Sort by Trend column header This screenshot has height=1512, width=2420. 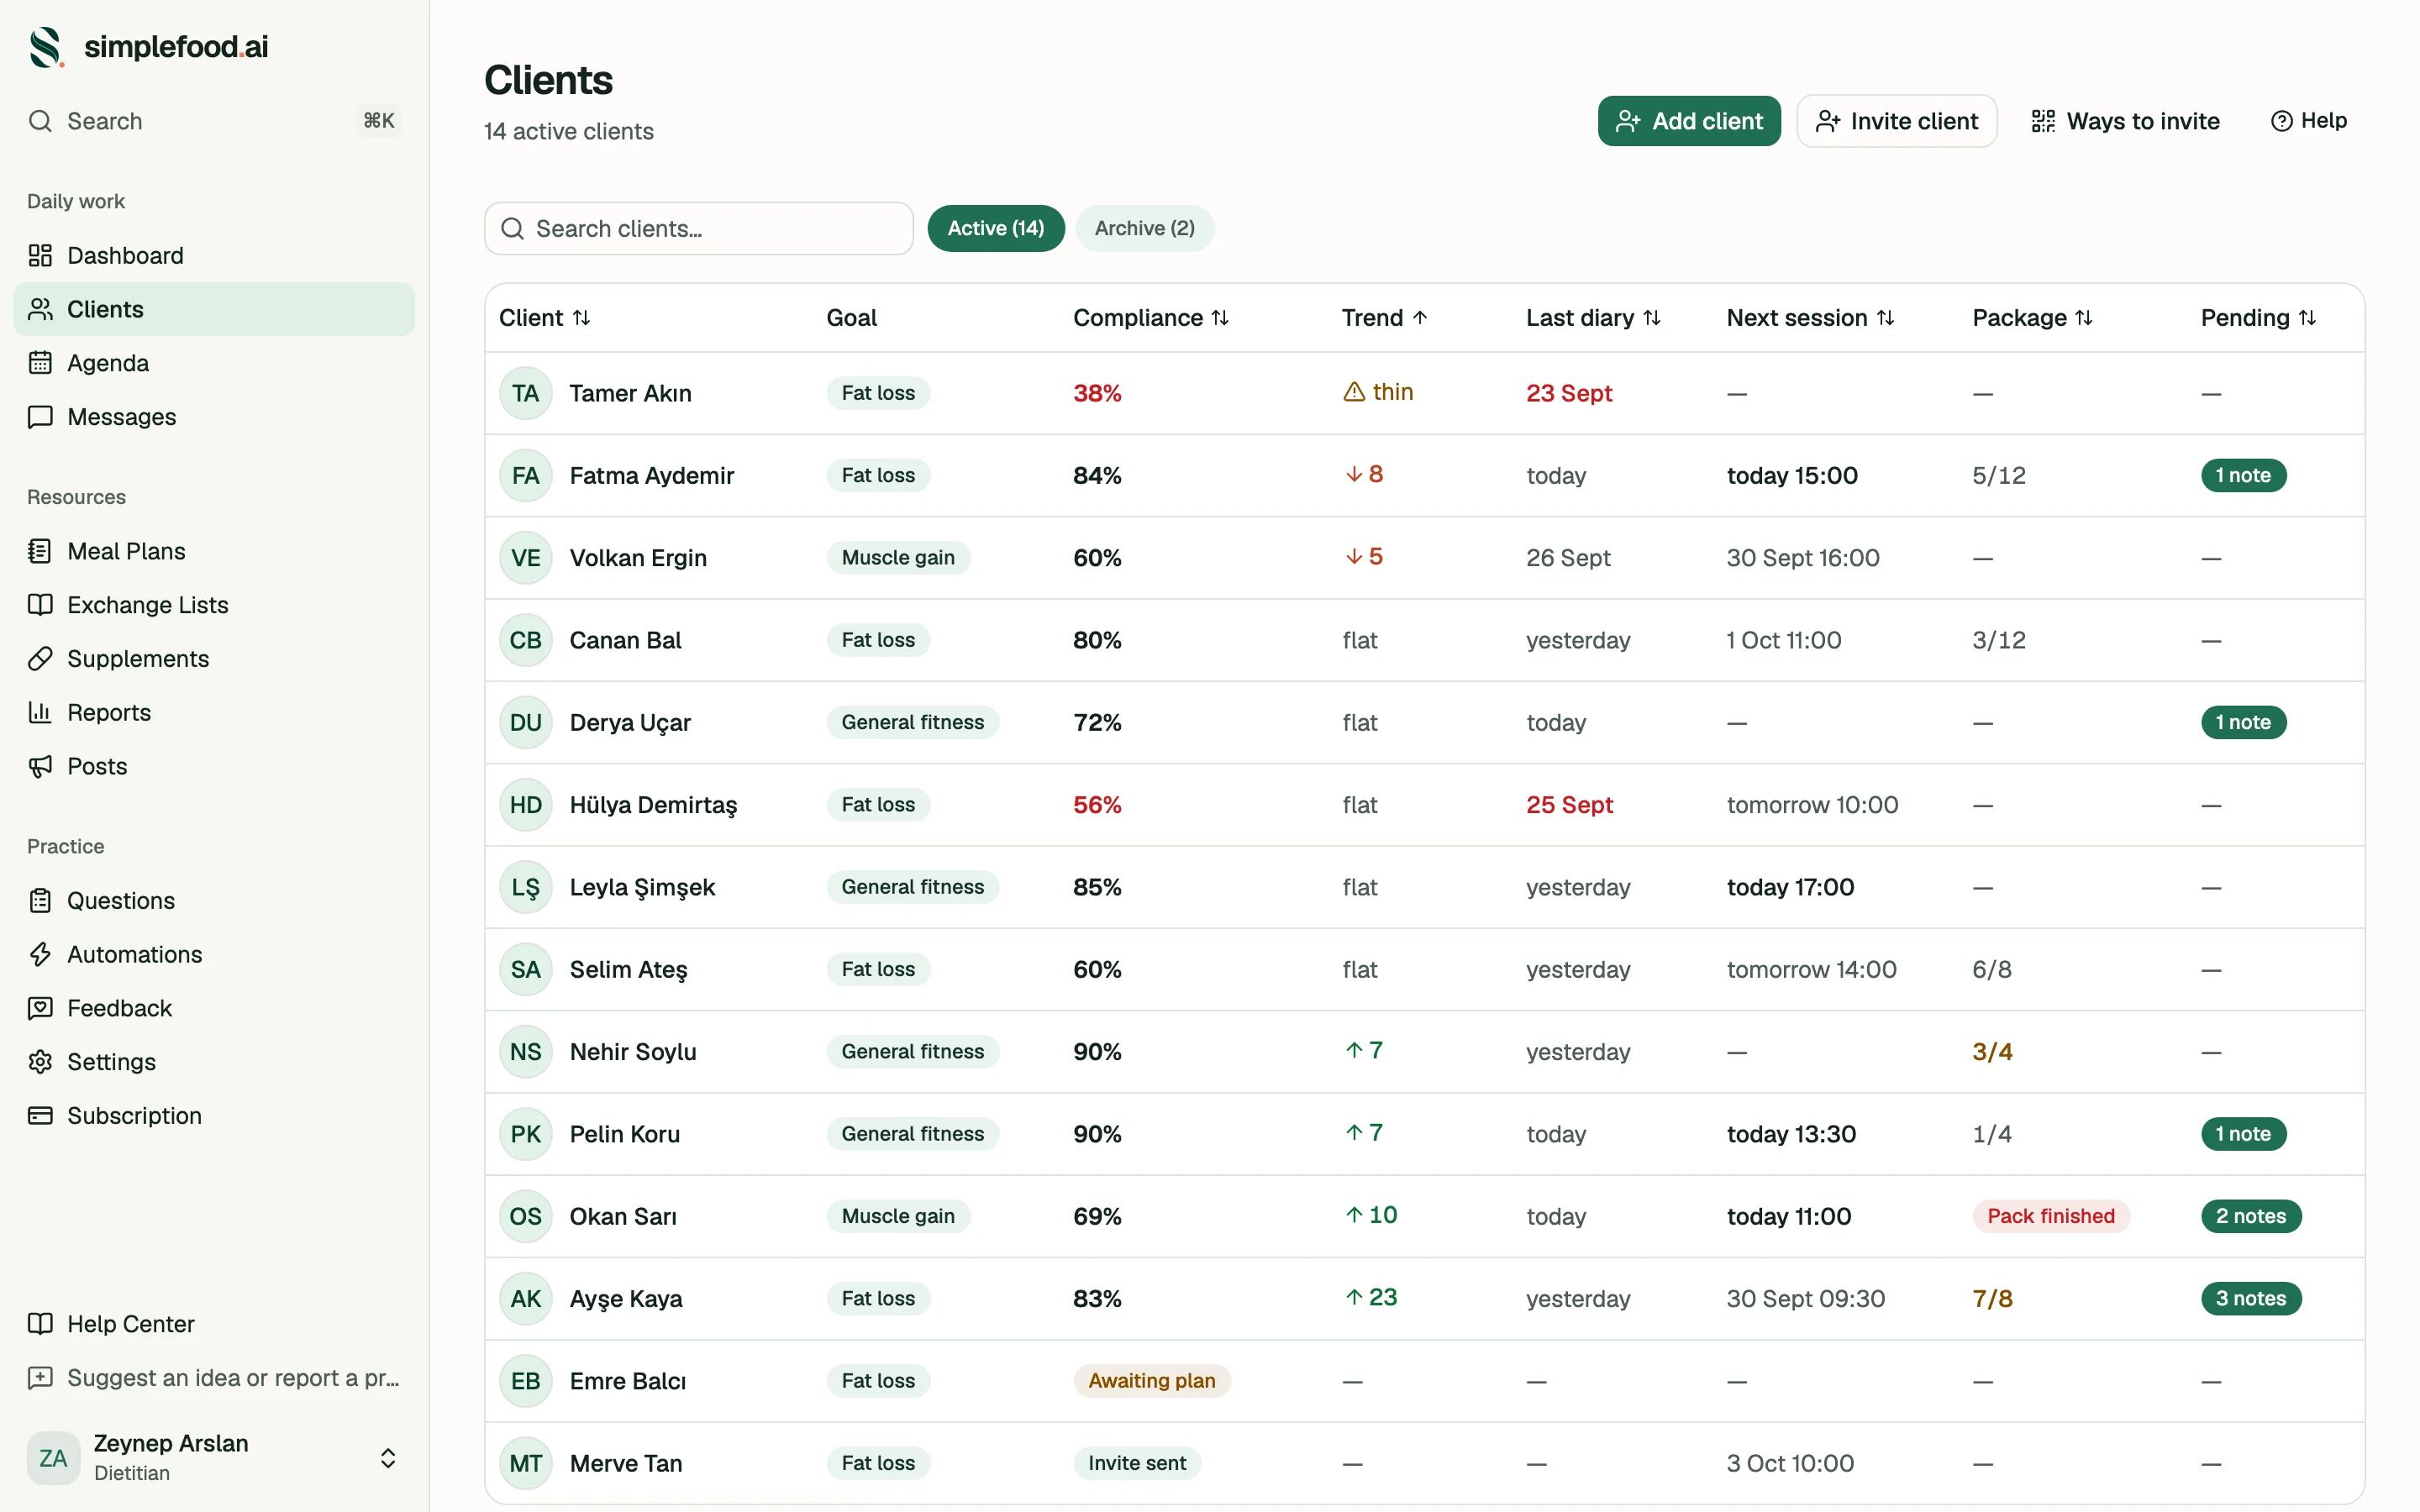coord(1385,318)
